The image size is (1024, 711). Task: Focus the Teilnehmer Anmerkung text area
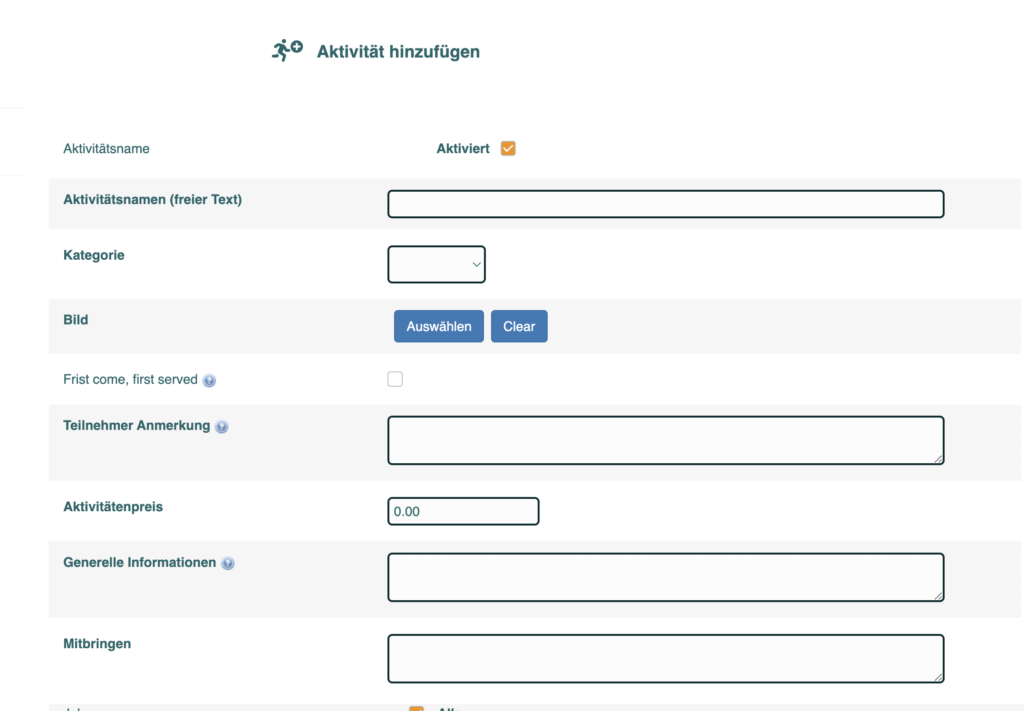tap(665, 441)
